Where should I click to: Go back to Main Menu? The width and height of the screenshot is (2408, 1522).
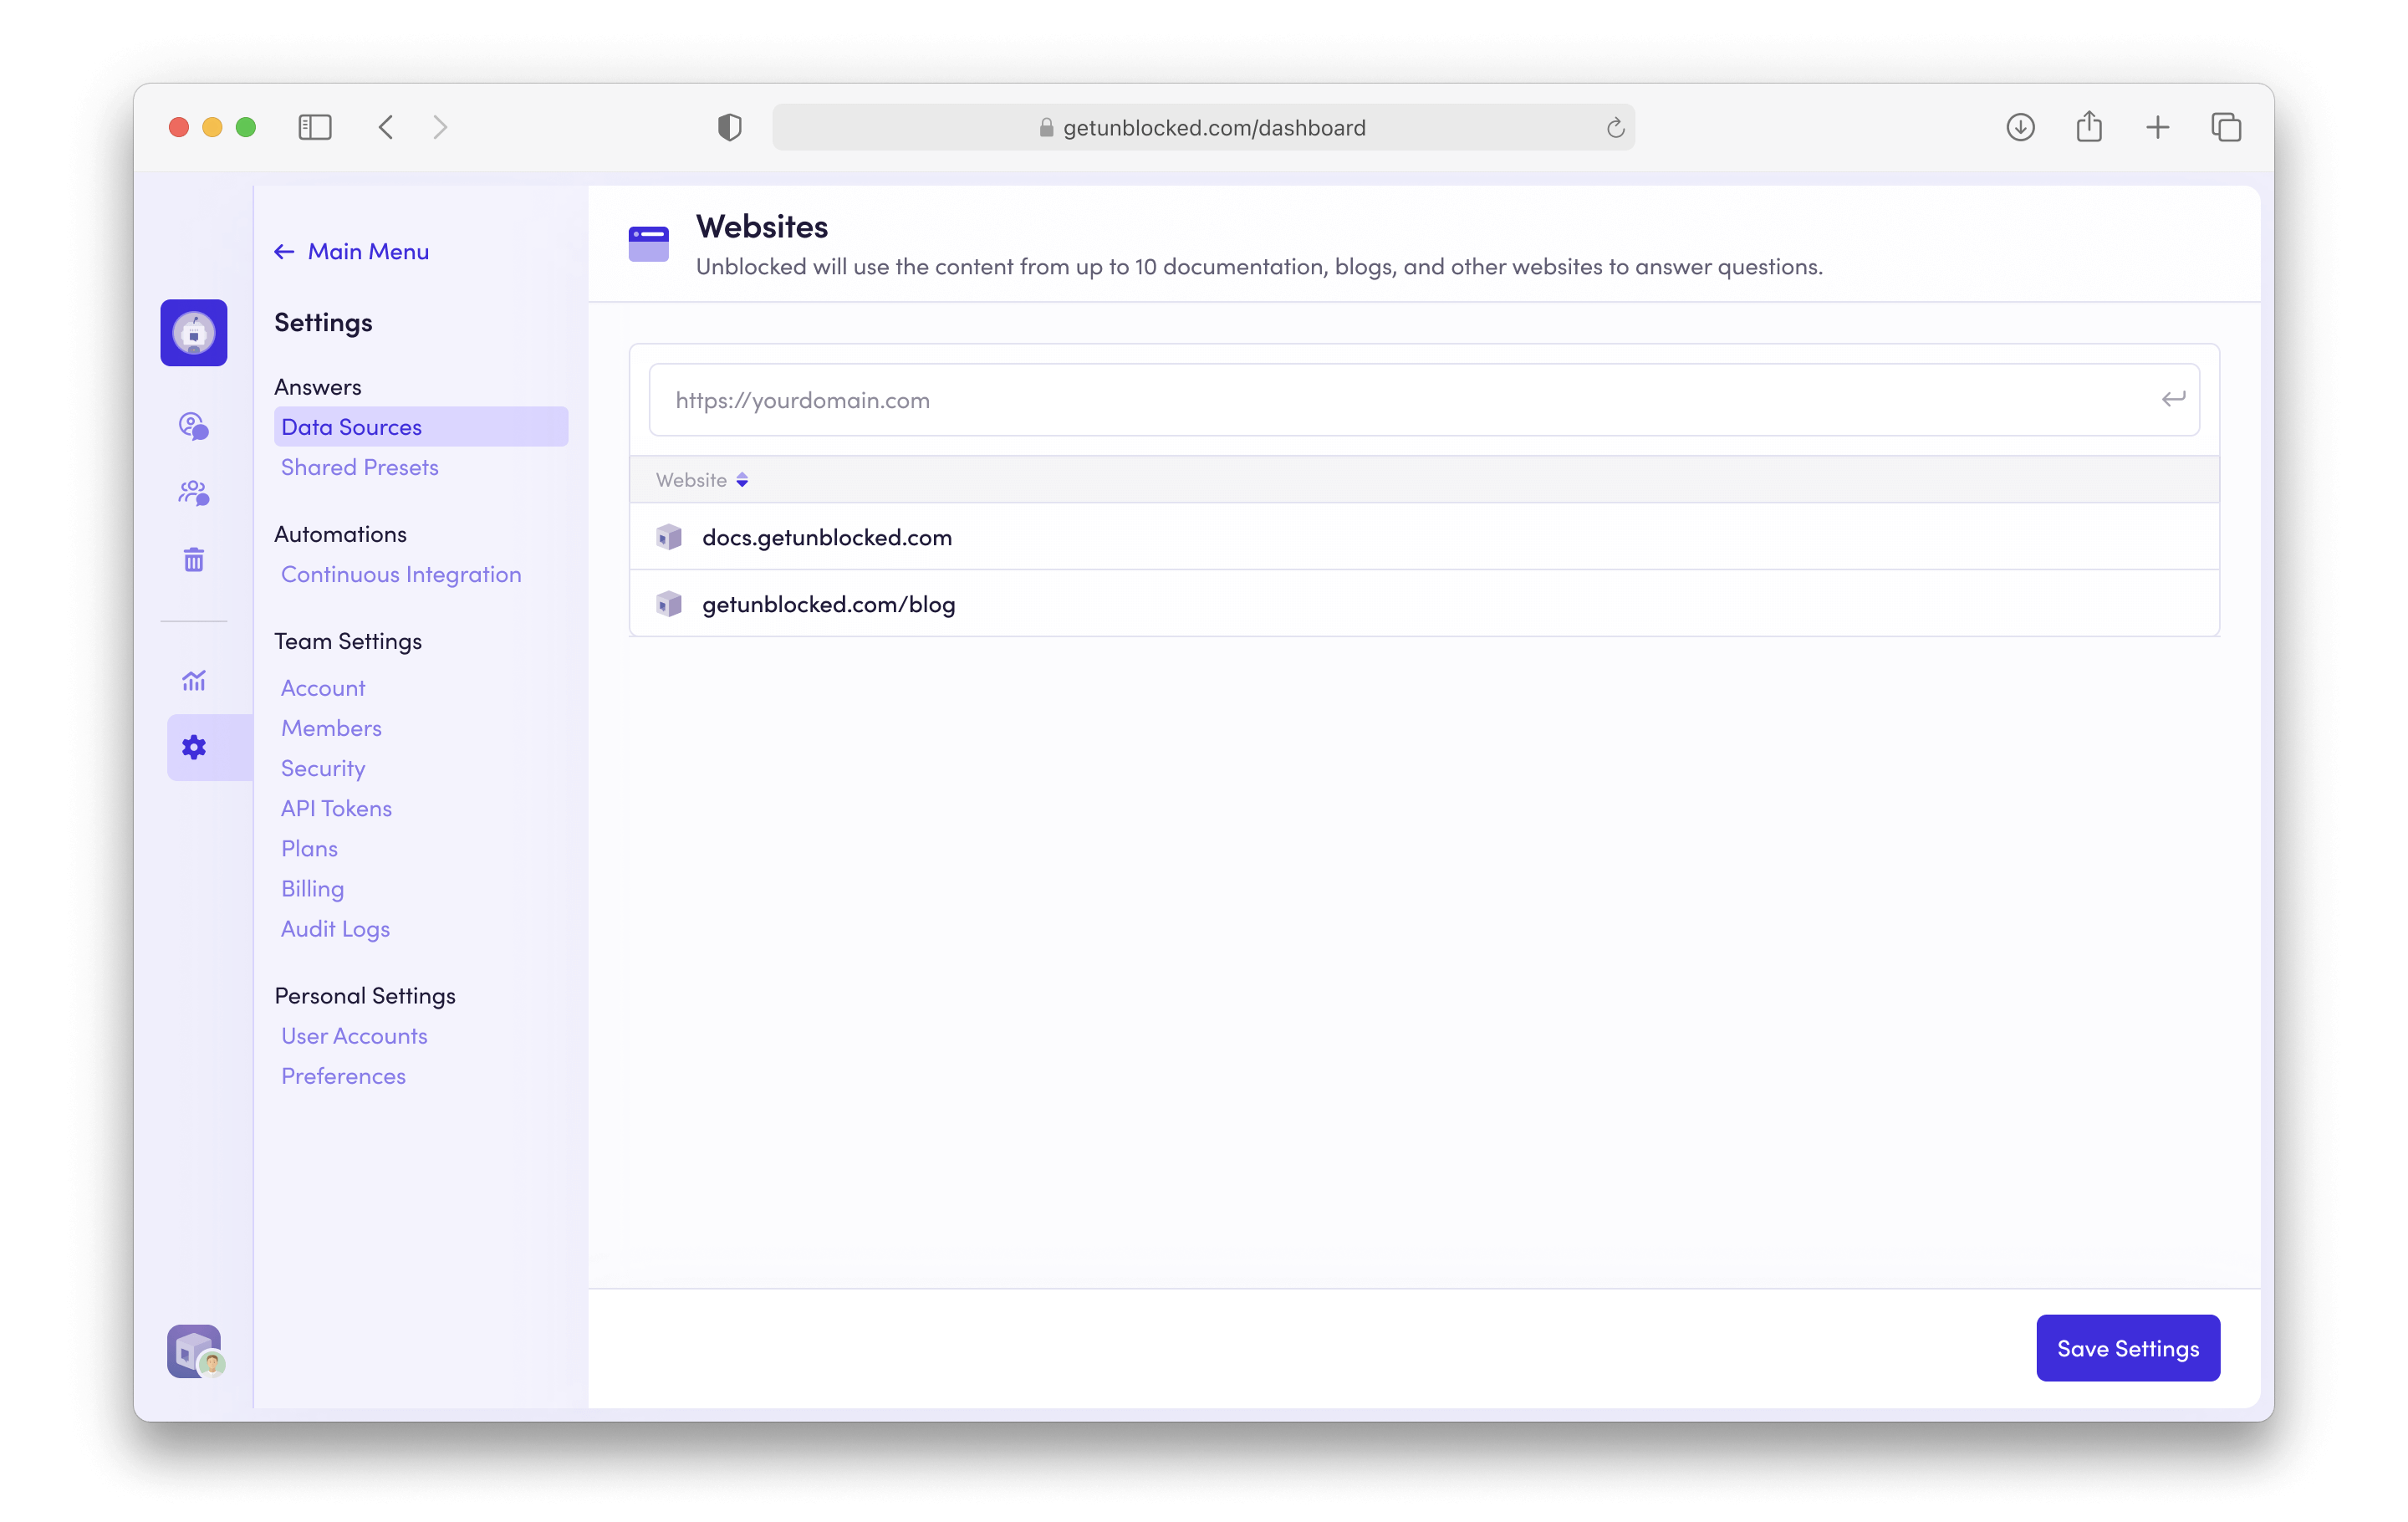pos(352,252)
